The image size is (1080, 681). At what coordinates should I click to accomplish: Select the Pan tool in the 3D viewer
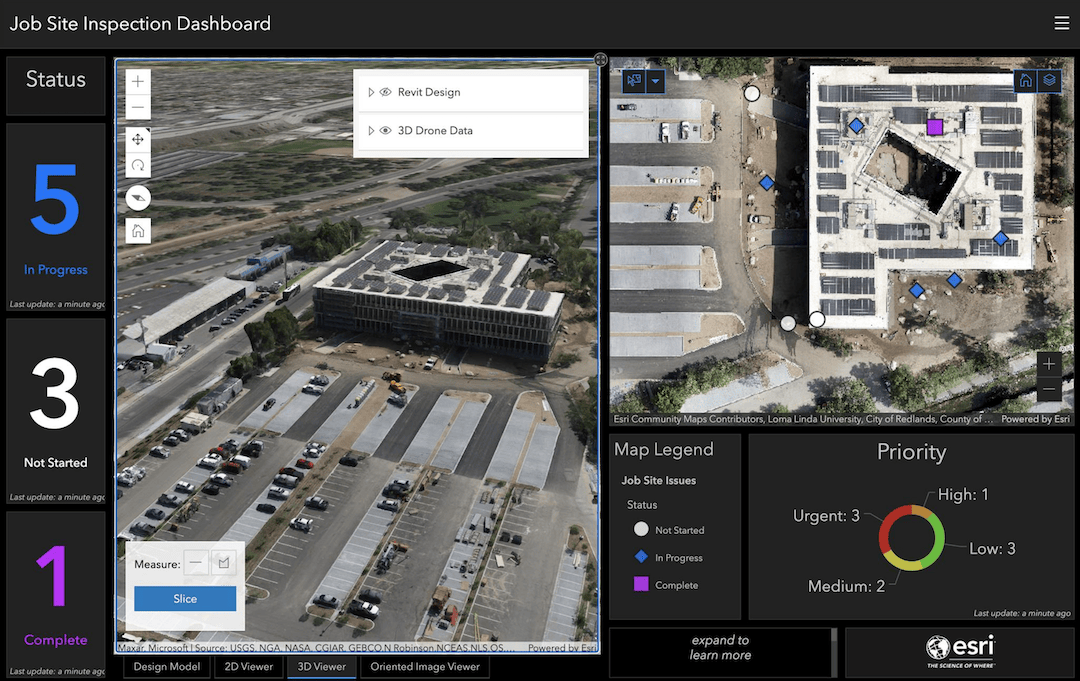pos(137,139)
